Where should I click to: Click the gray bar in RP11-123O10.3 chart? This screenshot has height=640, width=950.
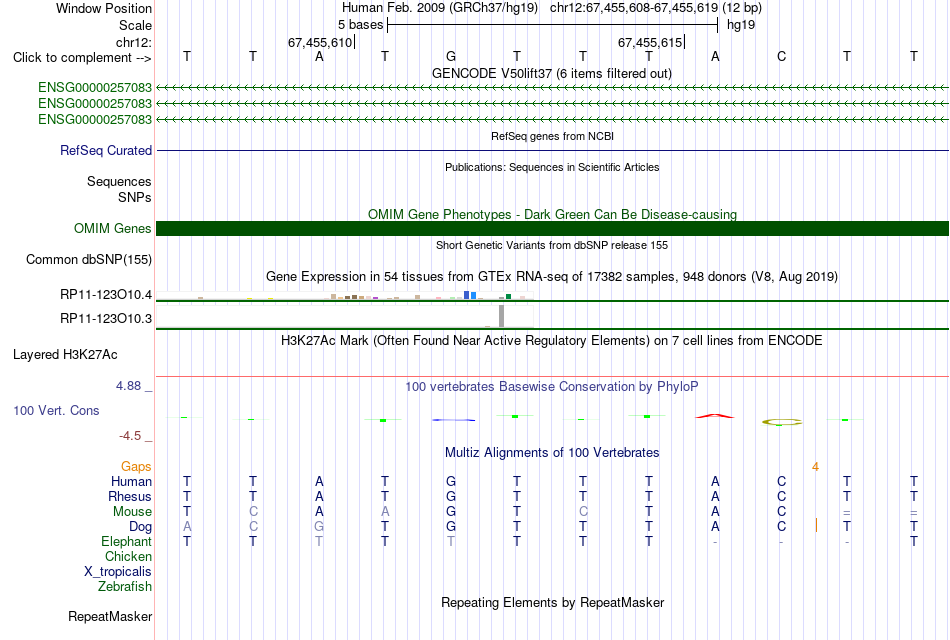501,316
